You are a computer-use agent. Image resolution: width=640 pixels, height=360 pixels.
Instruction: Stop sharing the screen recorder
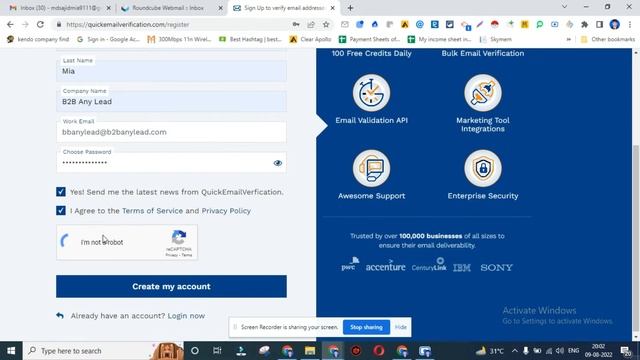pyautogui.click(x=366, y=327)
